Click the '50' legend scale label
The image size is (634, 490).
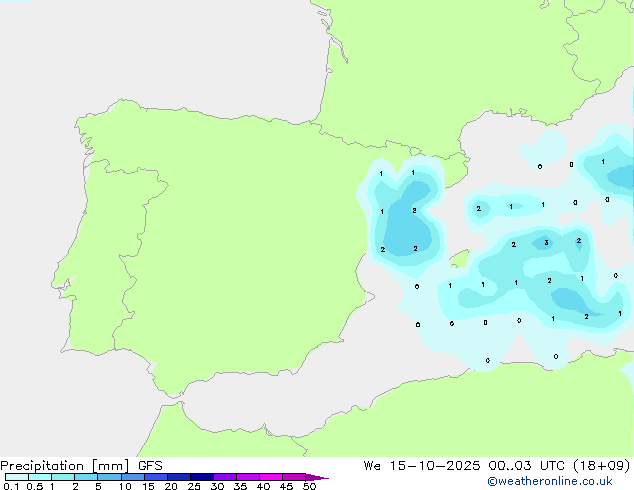(310, 486)
